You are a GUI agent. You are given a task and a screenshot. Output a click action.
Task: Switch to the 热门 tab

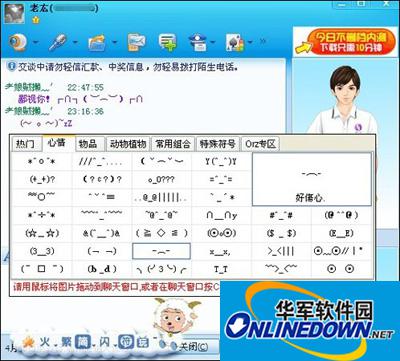[26, 144]
